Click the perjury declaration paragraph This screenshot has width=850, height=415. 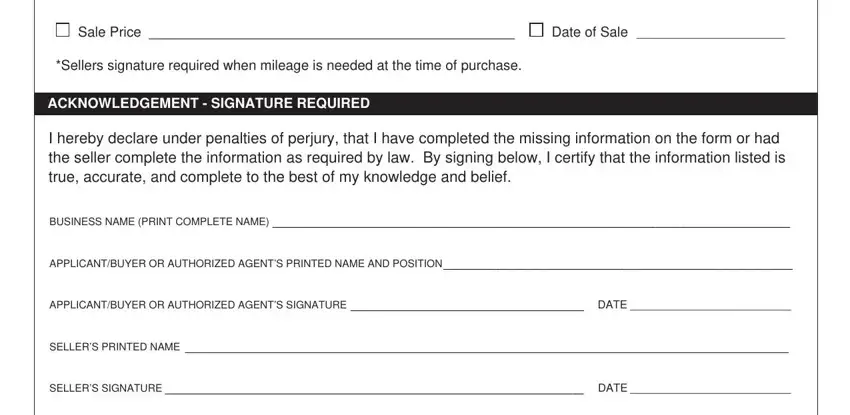point(417,158)
